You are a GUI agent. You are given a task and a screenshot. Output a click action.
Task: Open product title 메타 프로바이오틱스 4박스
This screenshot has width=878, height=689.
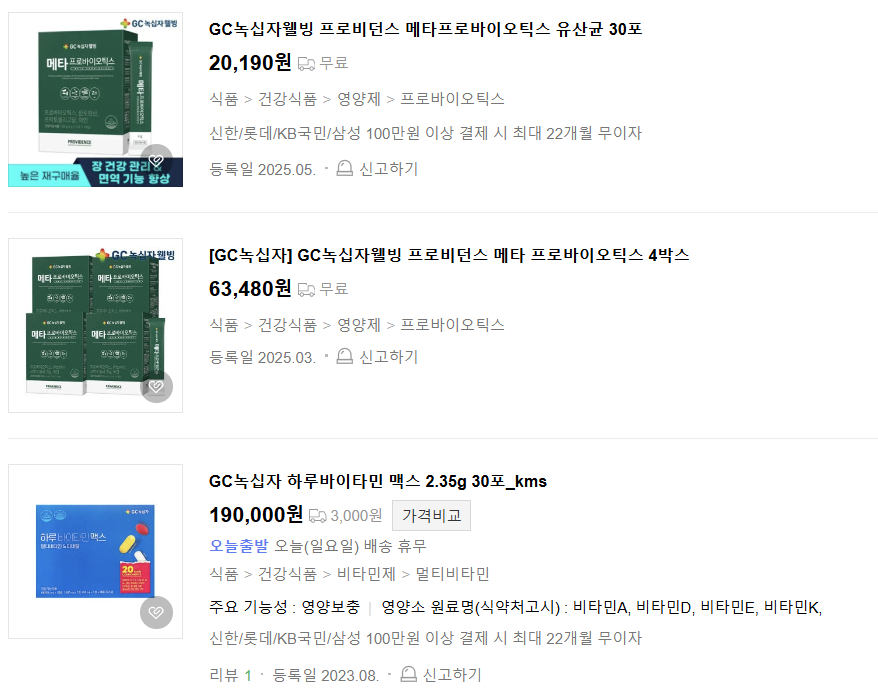[449, 255]
